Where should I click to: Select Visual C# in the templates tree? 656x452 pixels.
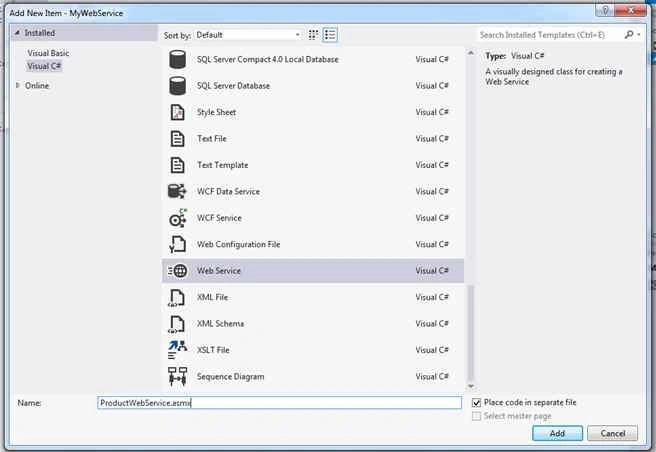pos(44,66)
